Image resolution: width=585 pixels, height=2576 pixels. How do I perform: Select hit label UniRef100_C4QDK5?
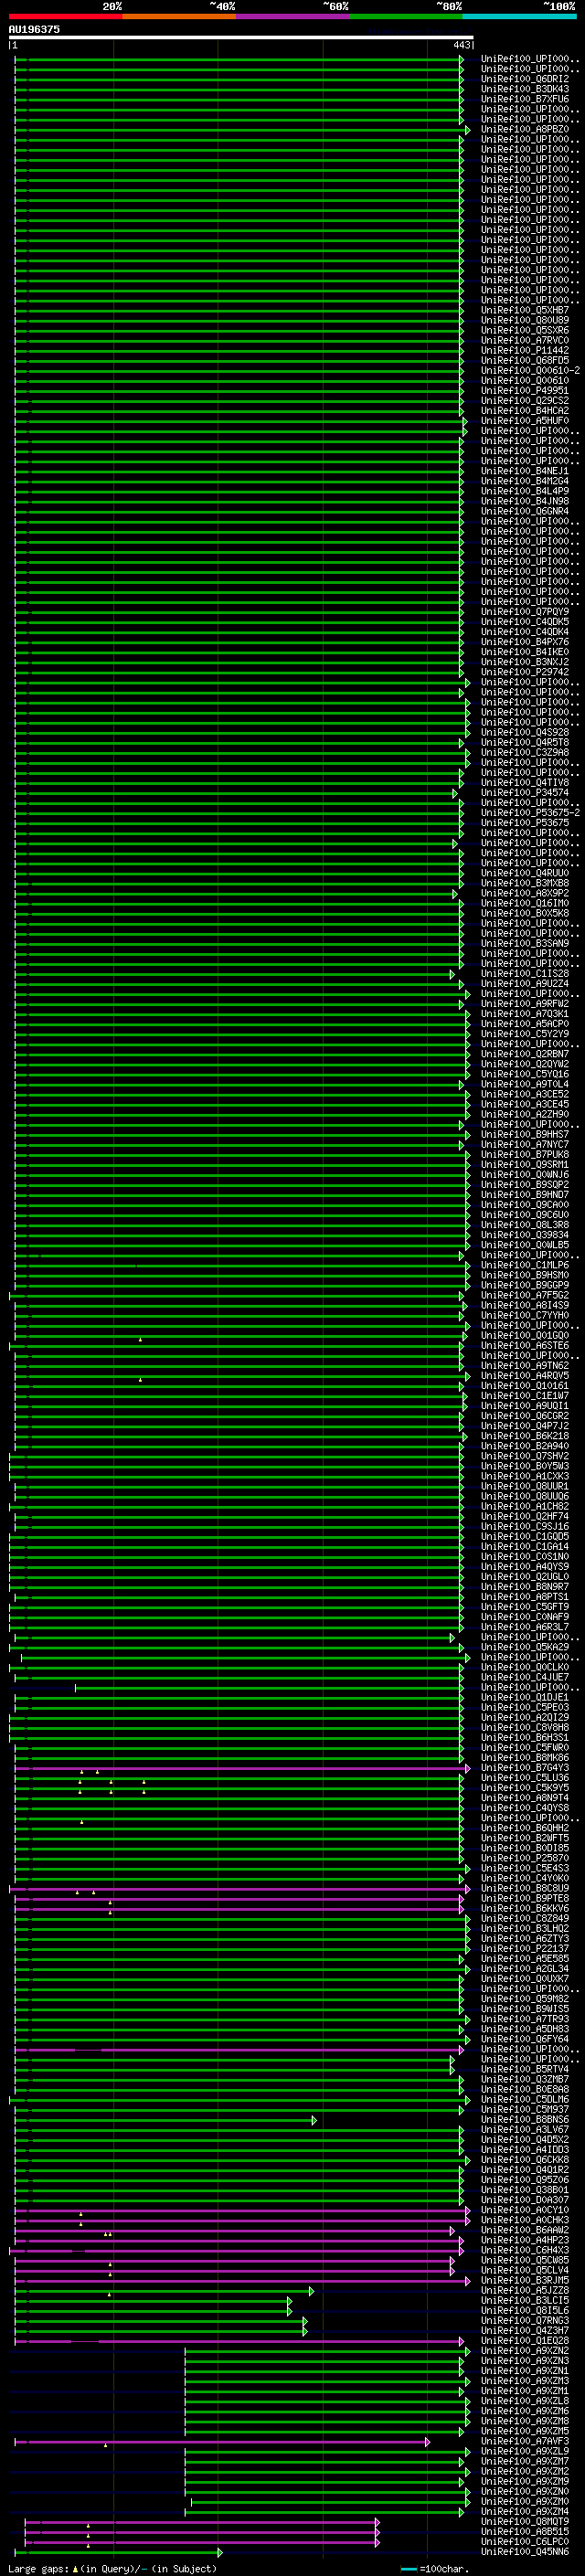(x=525, y=622)
